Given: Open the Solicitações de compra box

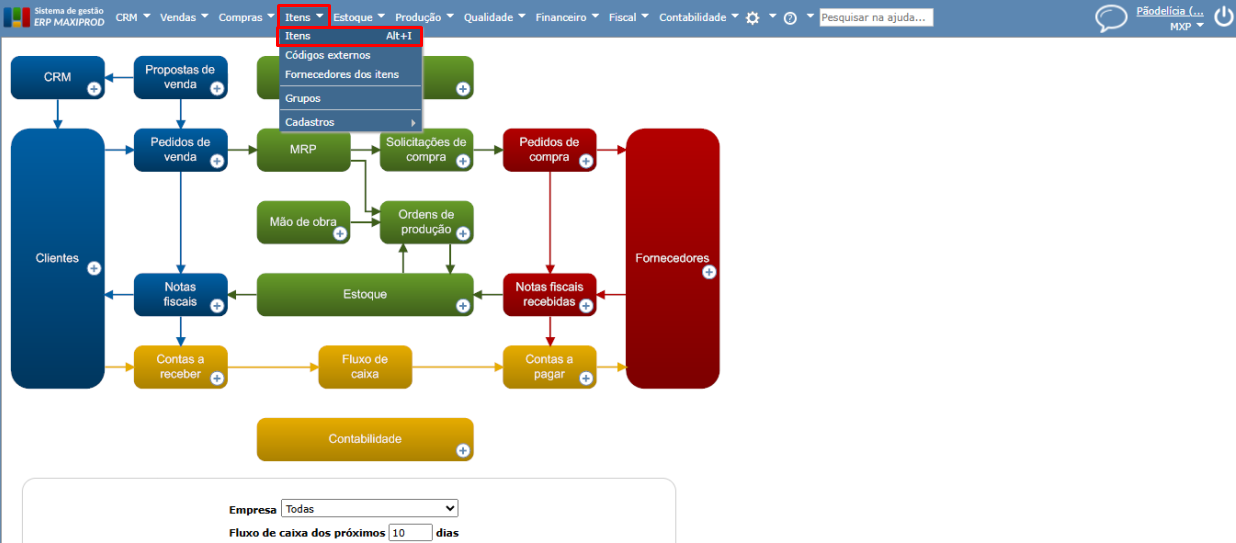Looking at the screenshot, I should coord(427,150).
